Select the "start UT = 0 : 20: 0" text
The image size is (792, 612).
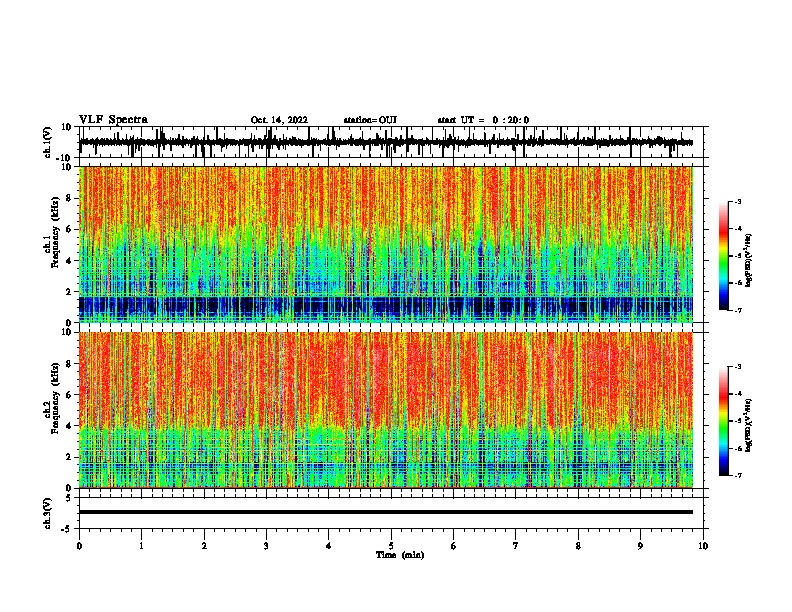coord(483,120)
